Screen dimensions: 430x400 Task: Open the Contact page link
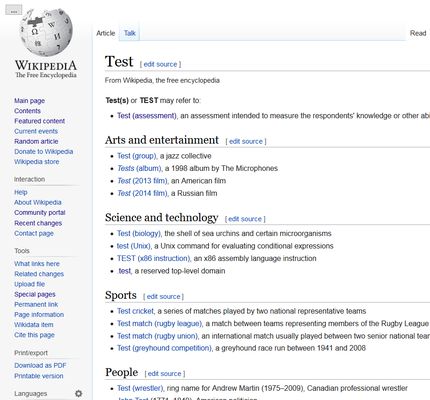pyautogui.click(x=34, y=233)
